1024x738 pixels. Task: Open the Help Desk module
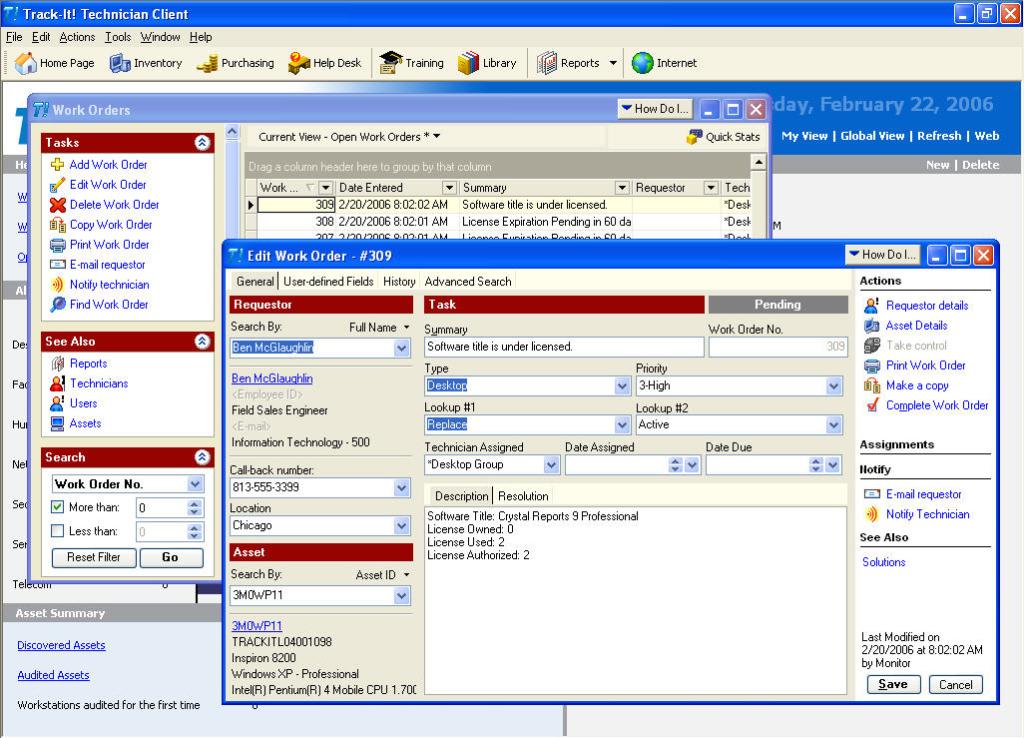[325, 63]
